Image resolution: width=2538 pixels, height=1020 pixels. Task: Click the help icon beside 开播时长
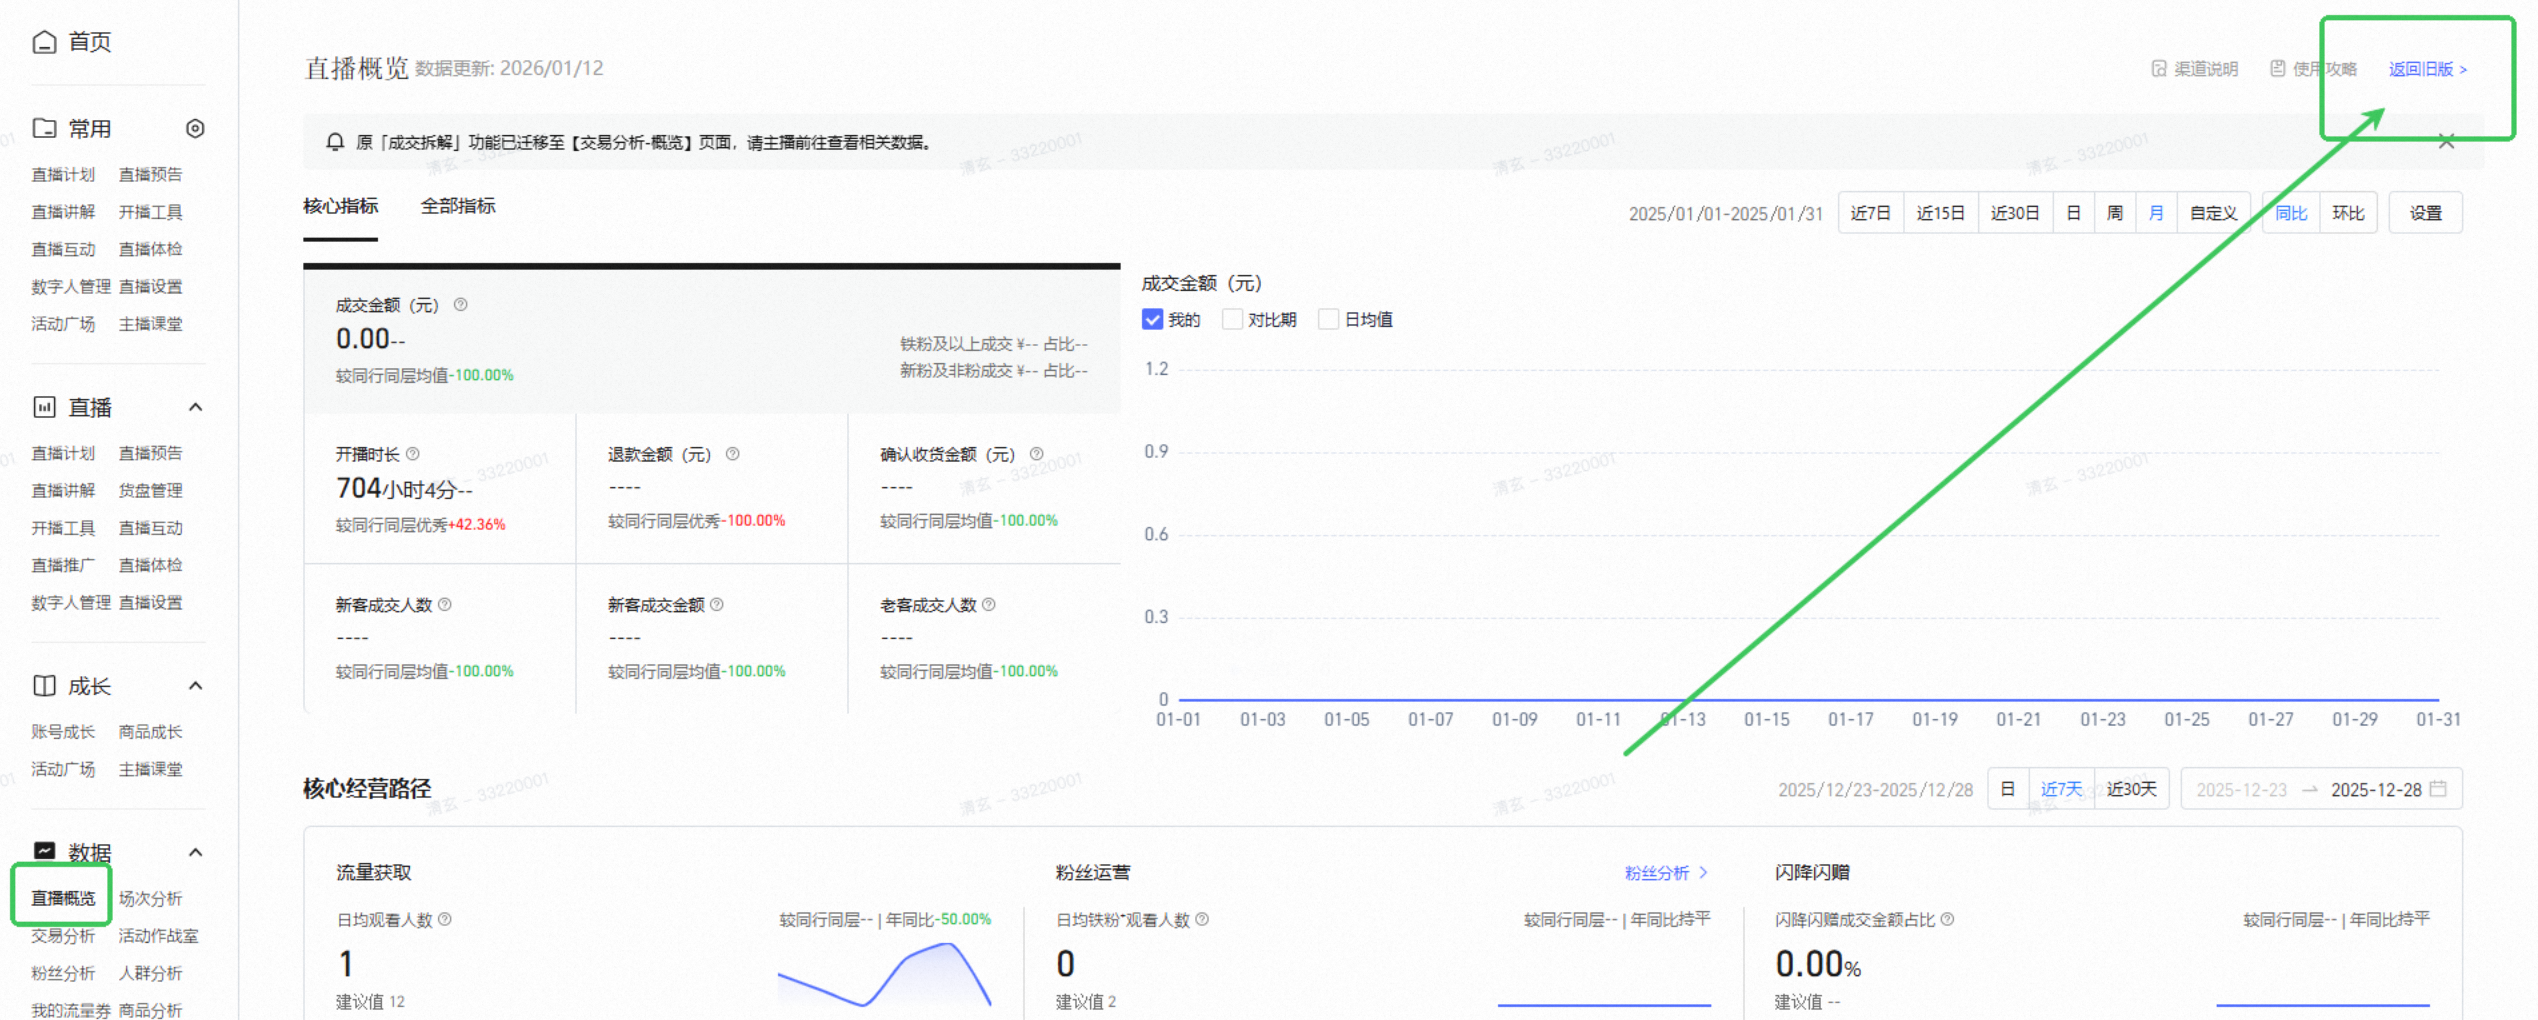[x=413, y=454]
